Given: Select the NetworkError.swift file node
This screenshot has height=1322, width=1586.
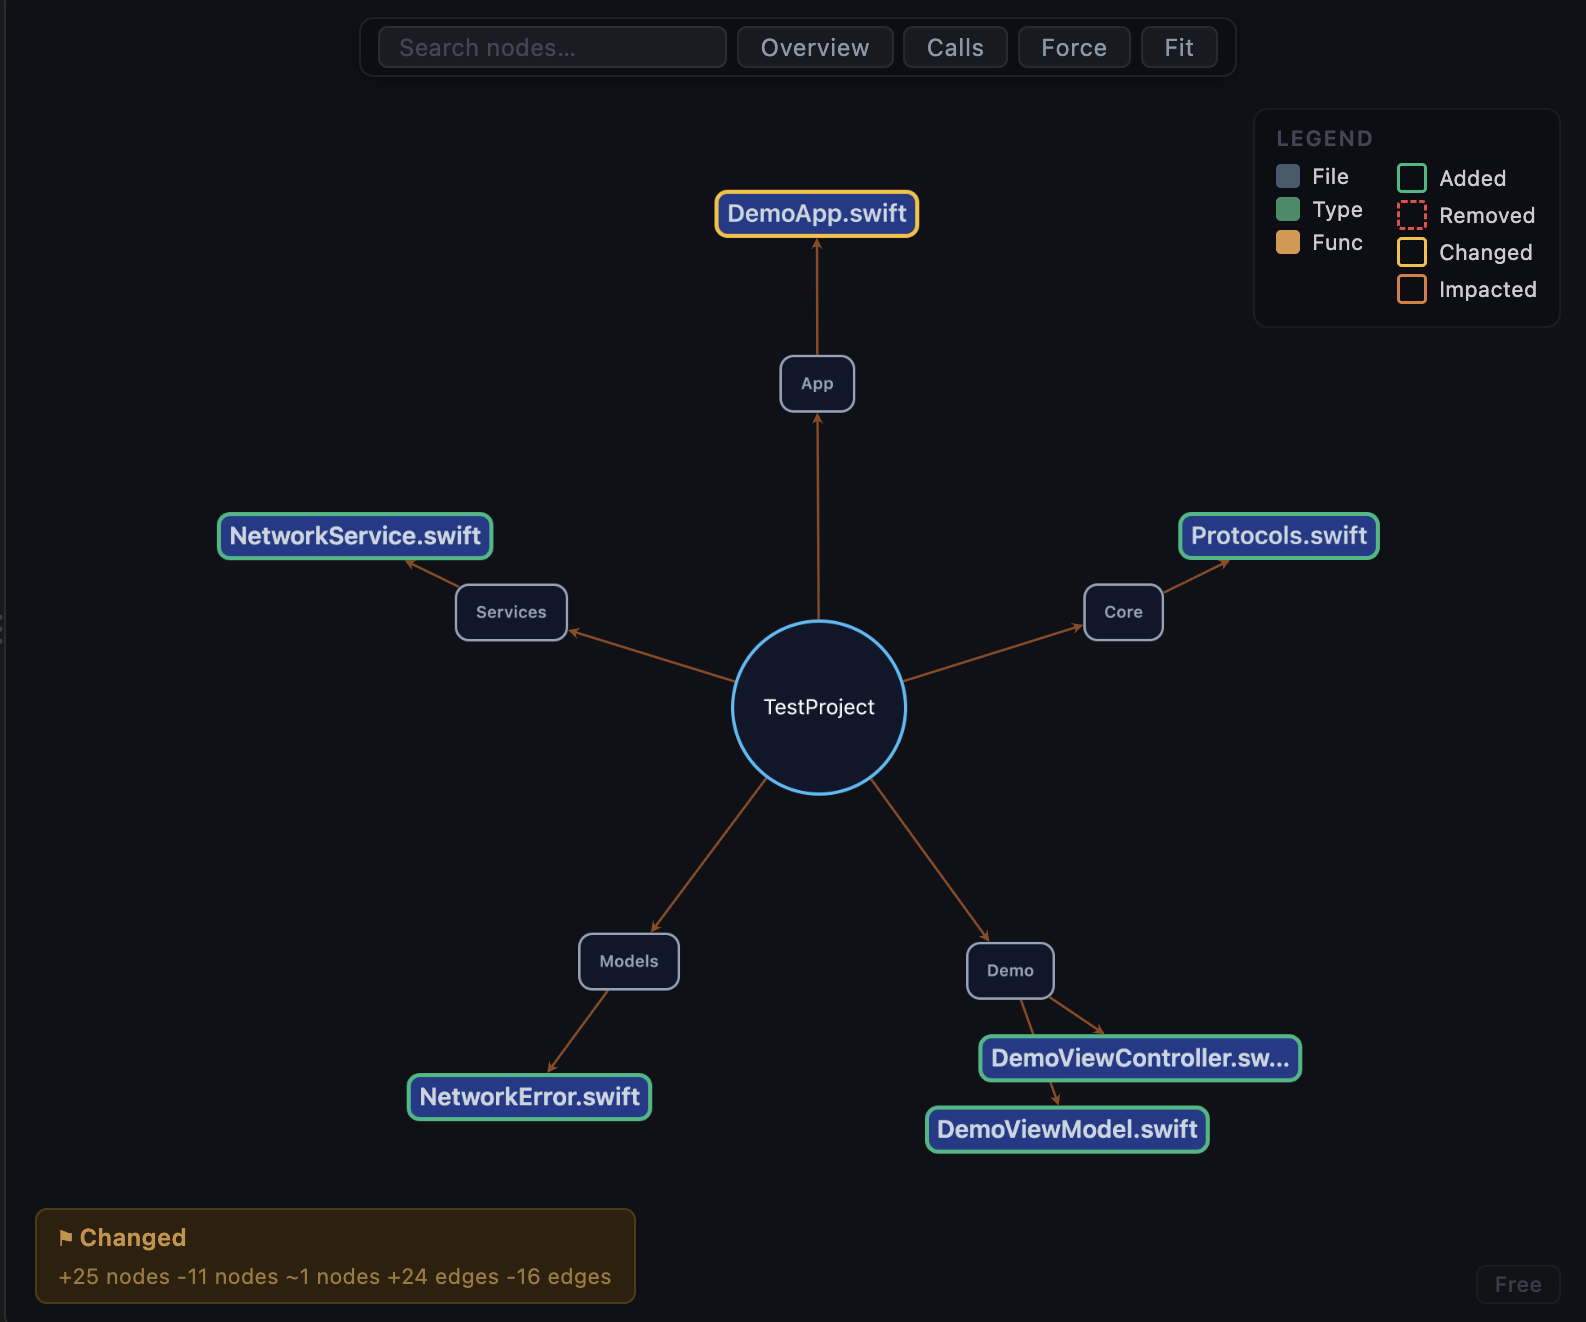Looking at the screenshot, I should (529, 1097).
